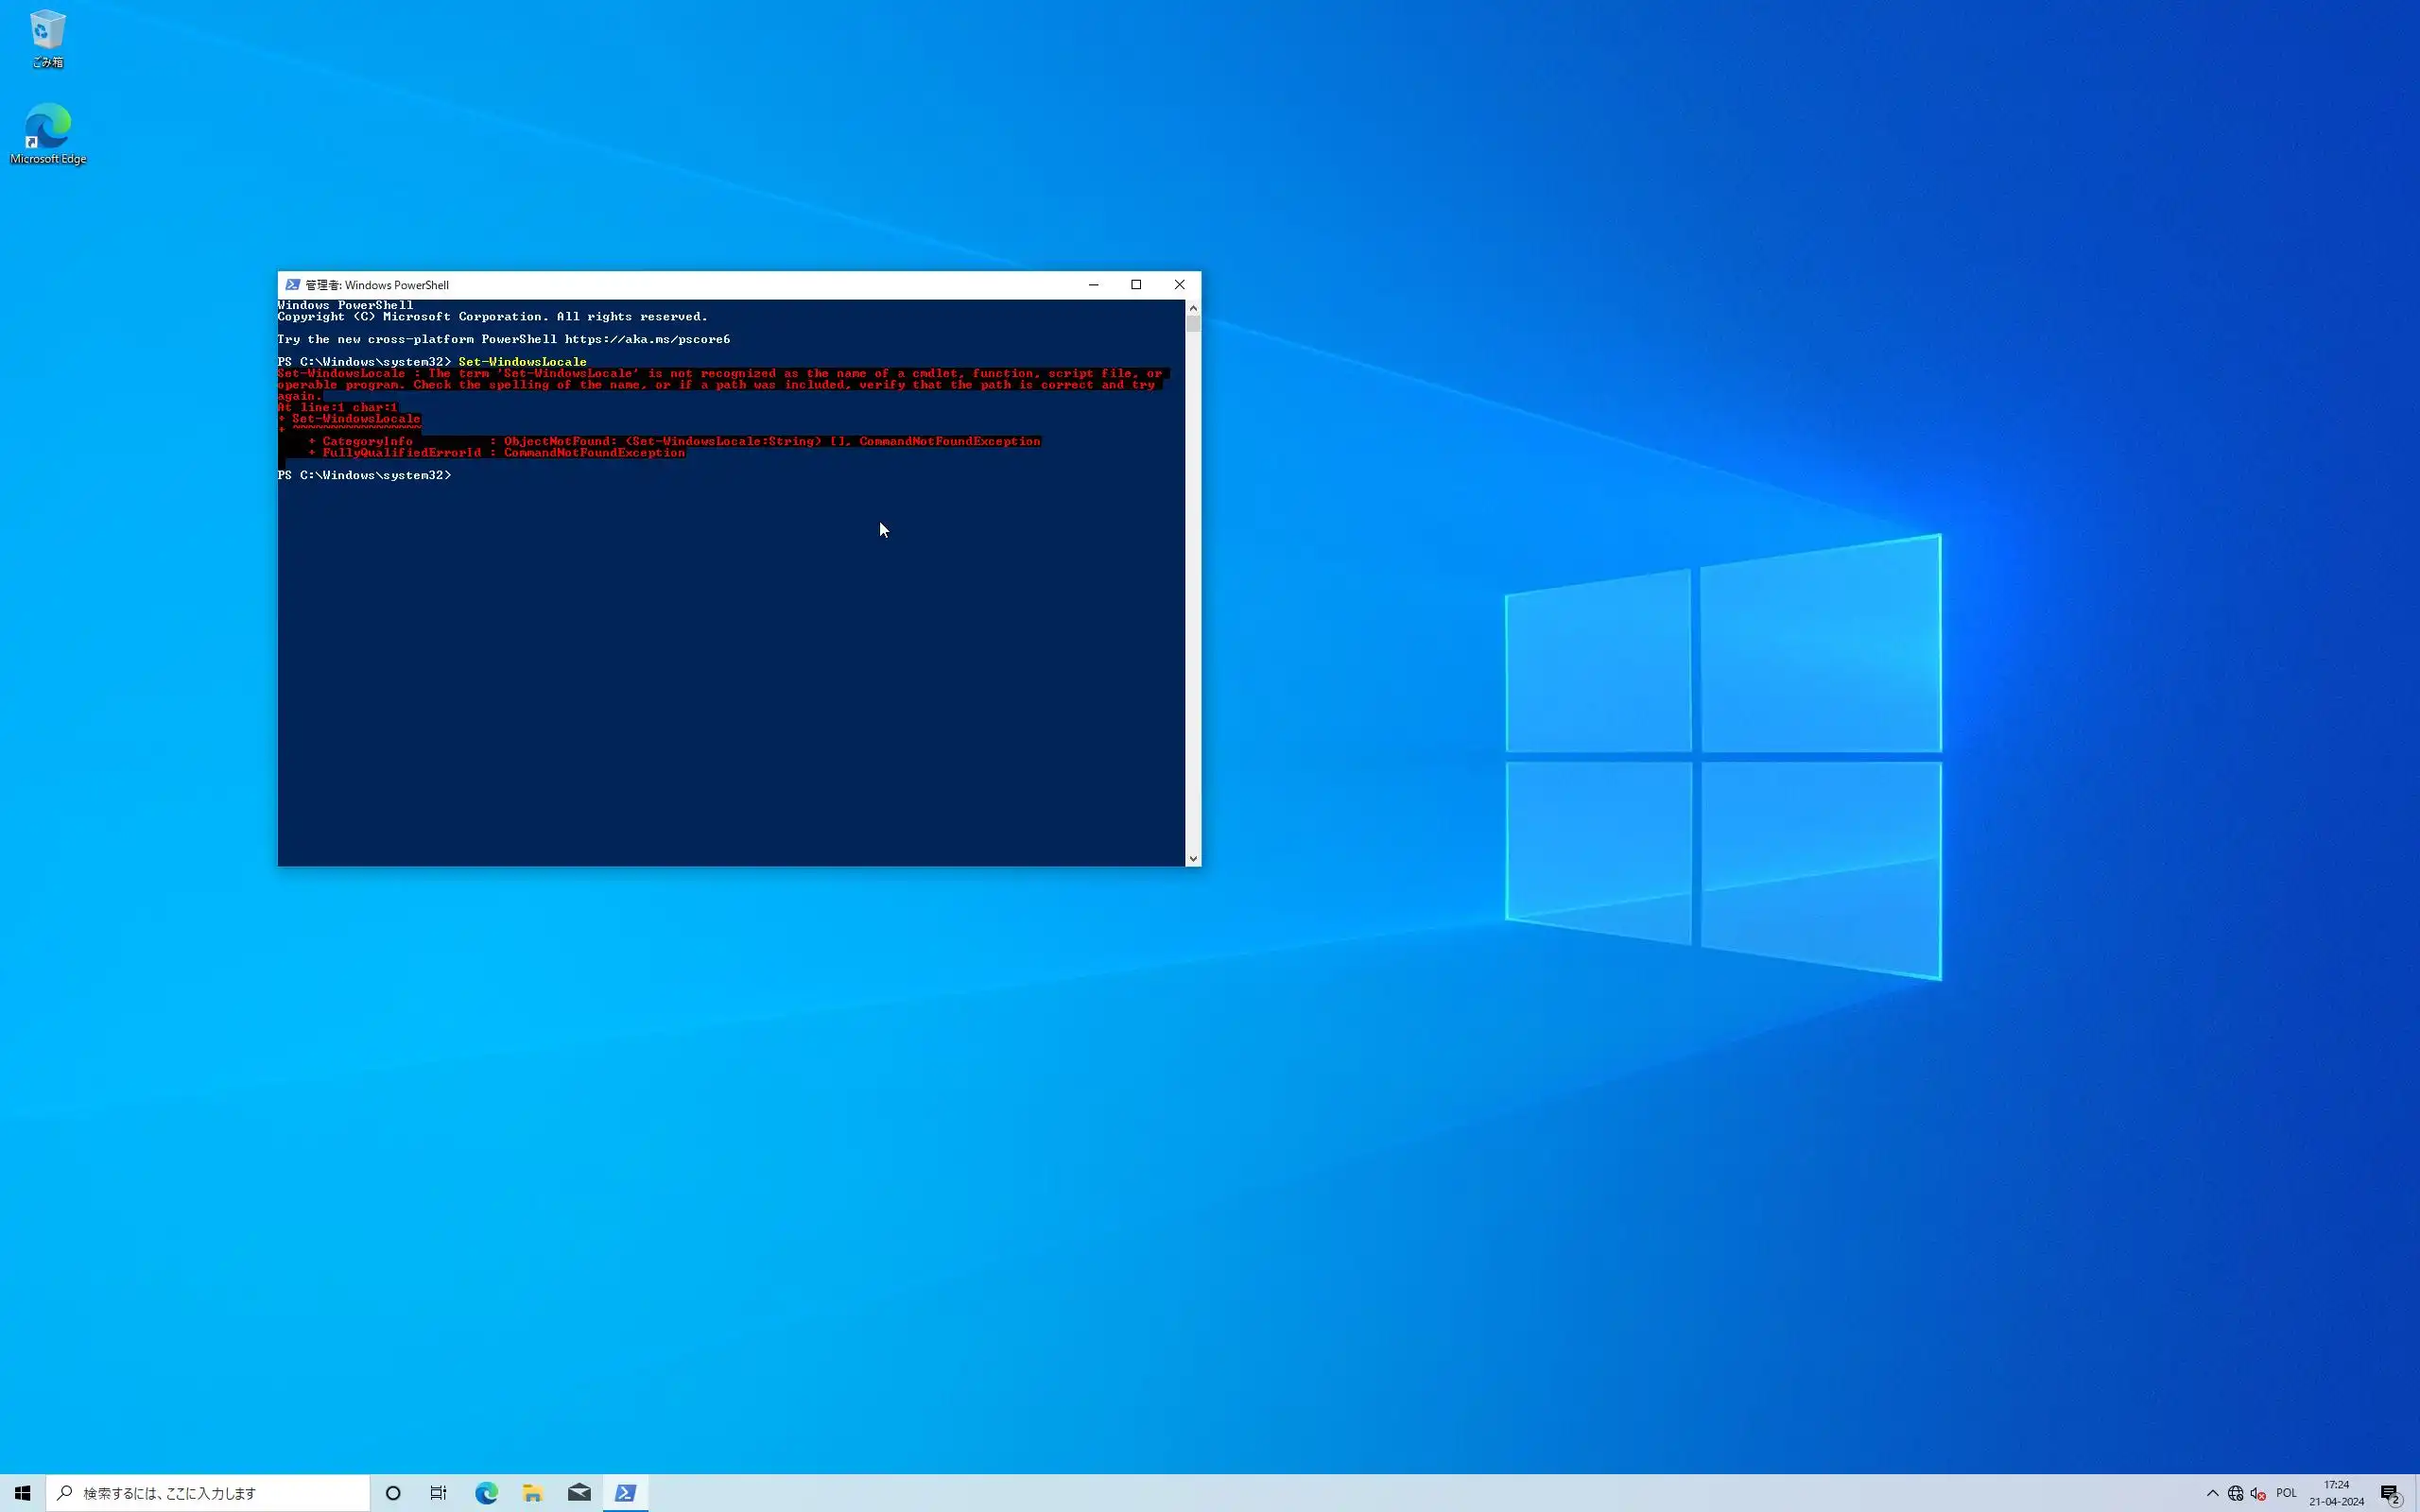Switch input language from POL

[x=2286, y=1493]
